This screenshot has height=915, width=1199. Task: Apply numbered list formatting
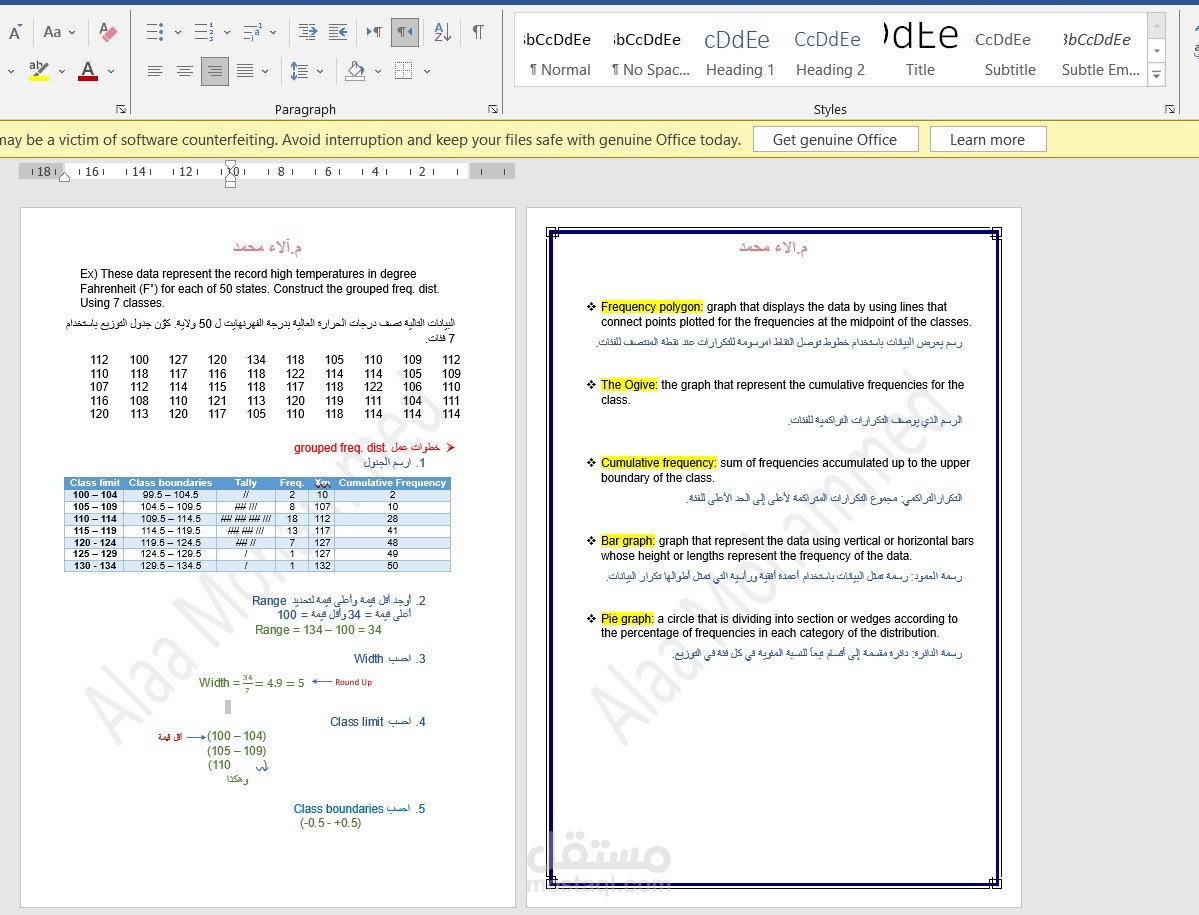203,32
